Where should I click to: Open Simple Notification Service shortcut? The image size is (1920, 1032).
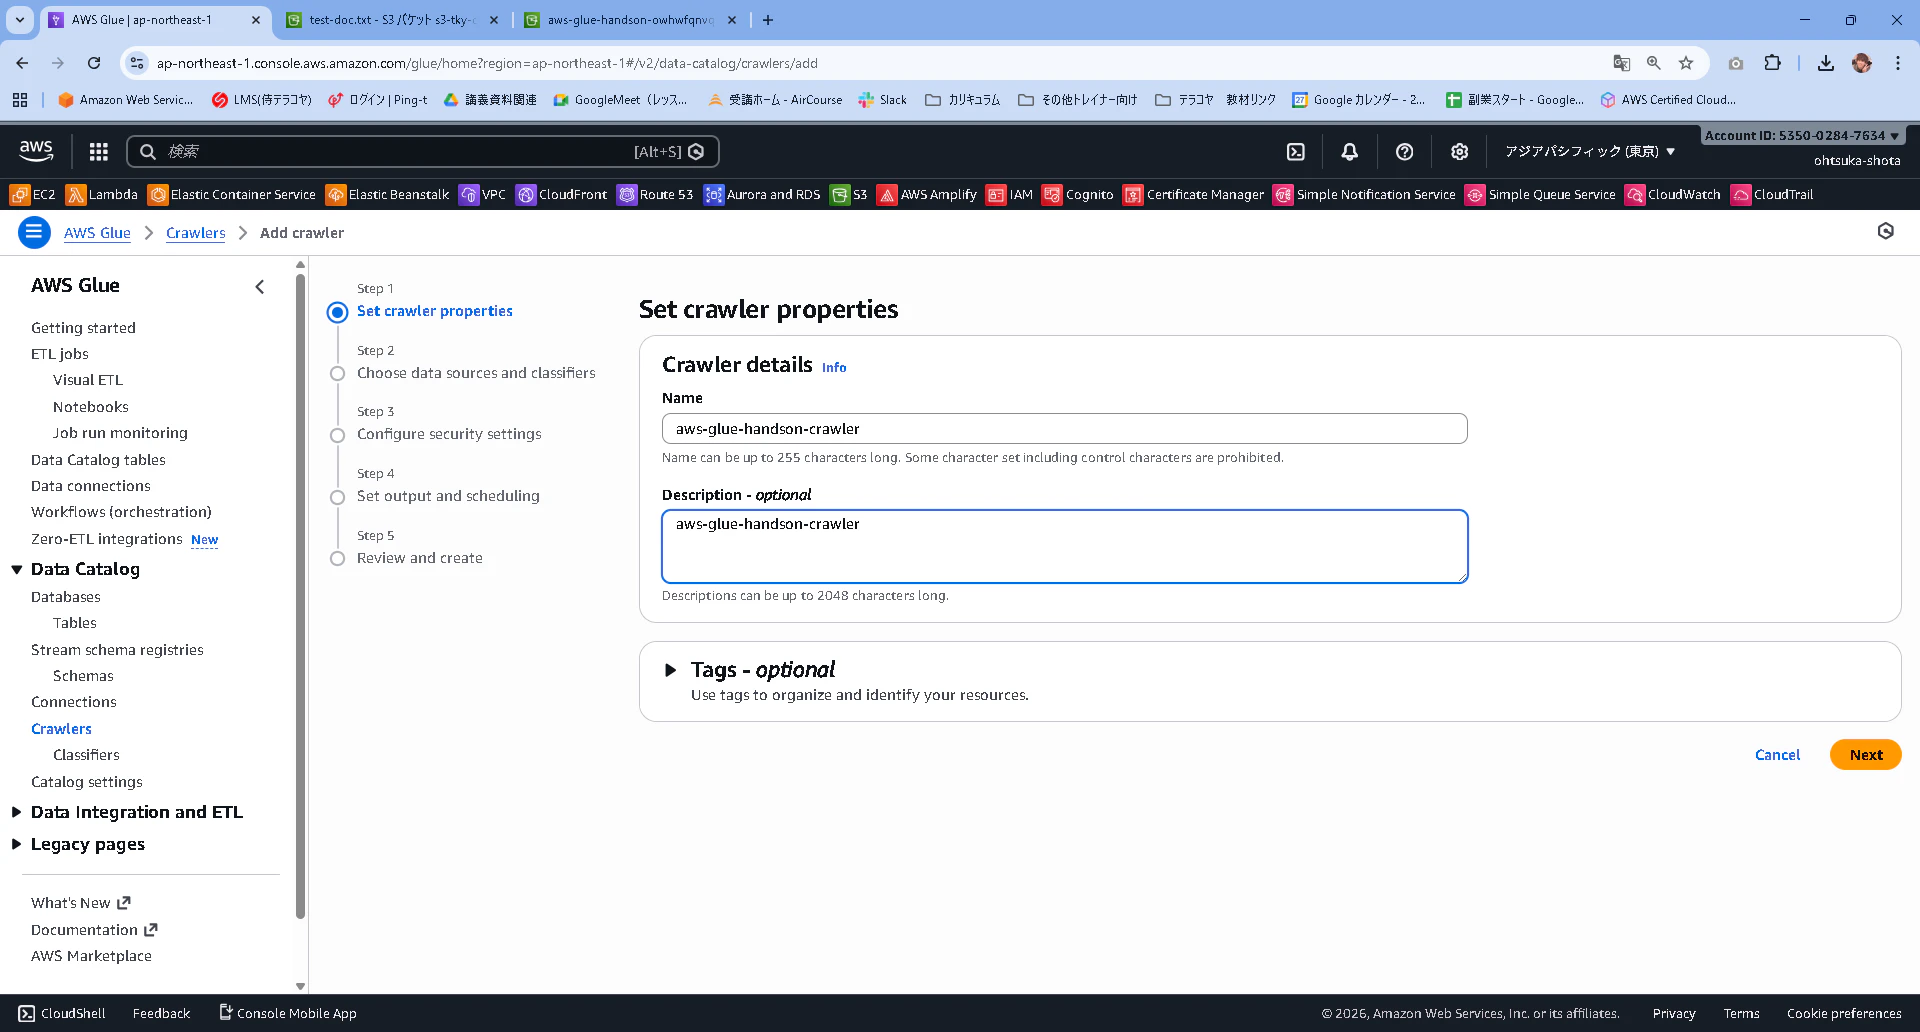tap(1365, 194)
